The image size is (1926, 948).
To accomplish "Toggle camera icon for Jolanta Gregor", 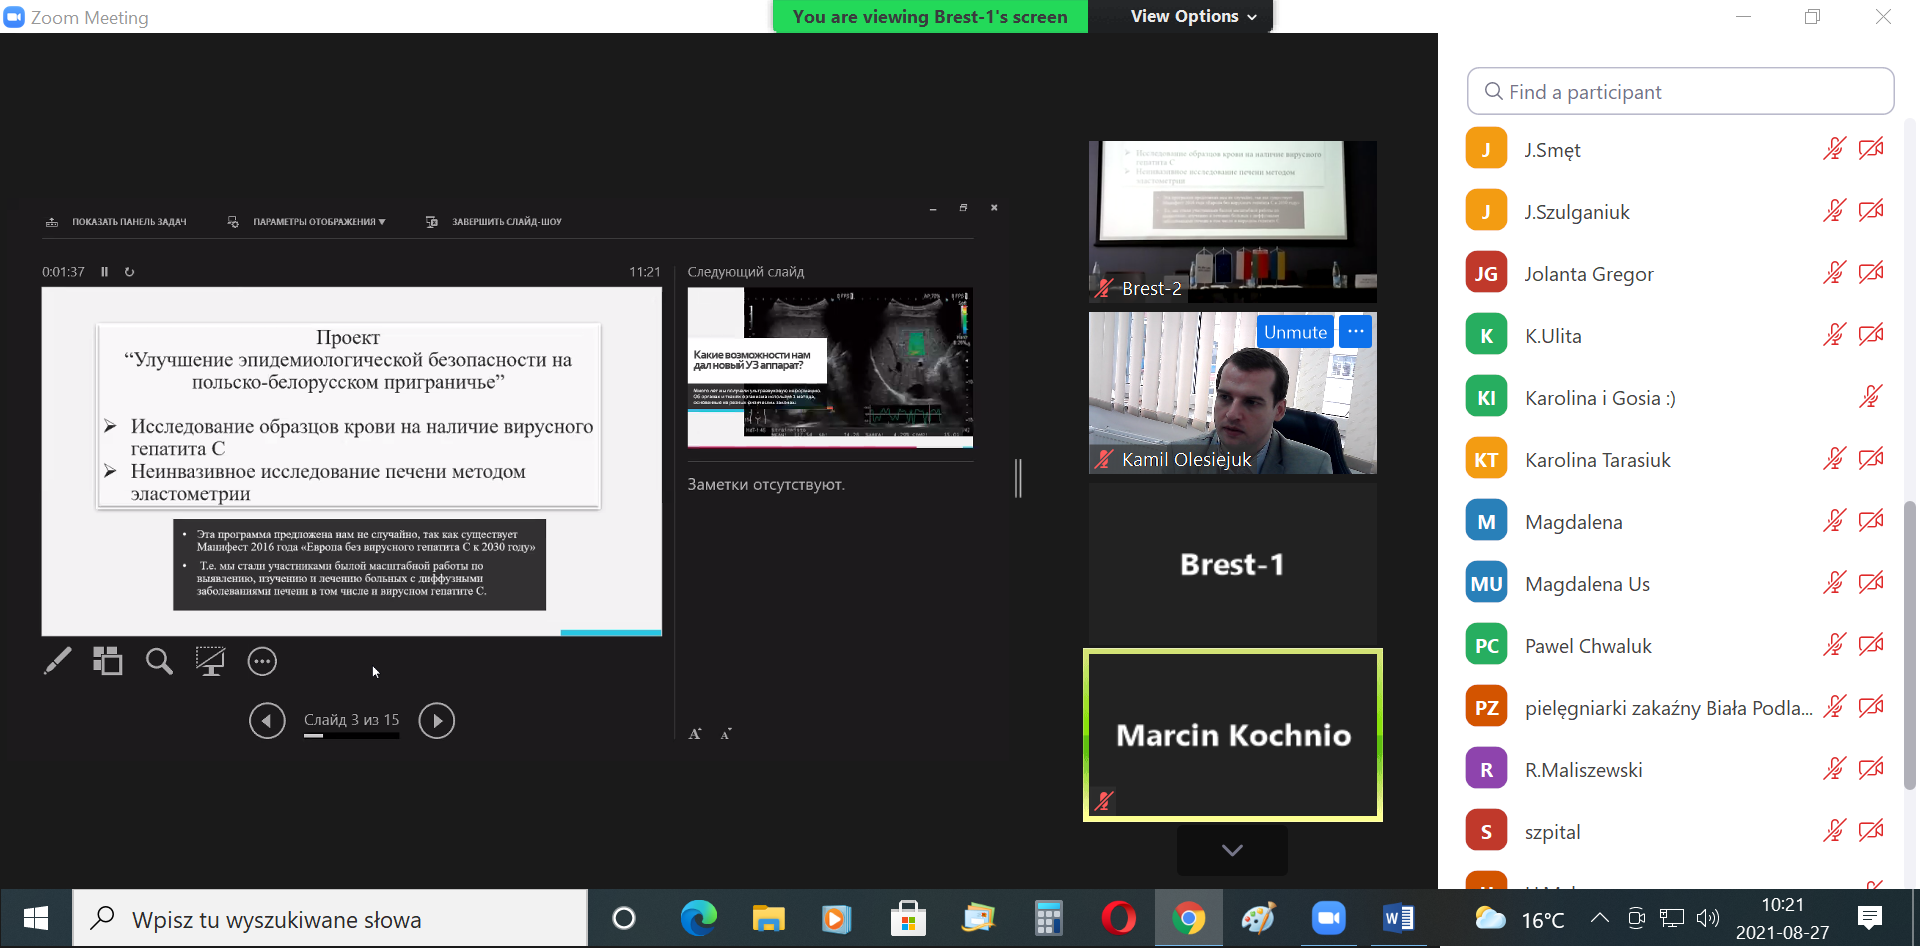I will pyautogui.click(x=1870, y=273).
